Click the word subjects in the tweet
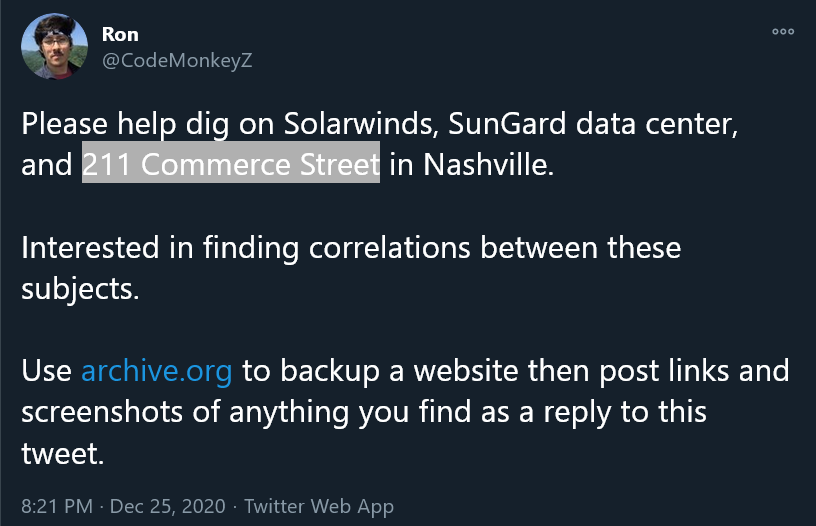 (77, 288)
